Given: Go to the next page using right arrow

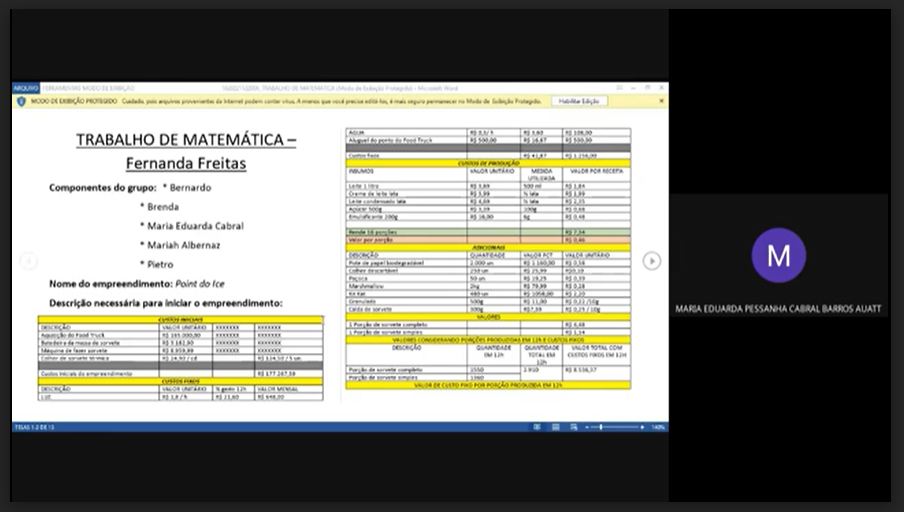Looking at the screenshot, I should pyautogui.click(x=651, y=261).
